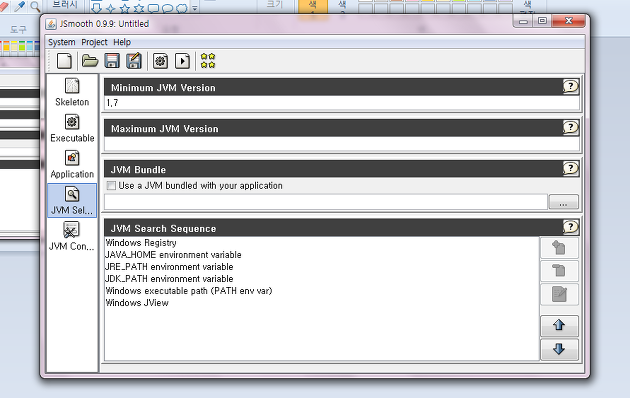Open an existing project file
This screenshot has height=398, width=630.
90,61
